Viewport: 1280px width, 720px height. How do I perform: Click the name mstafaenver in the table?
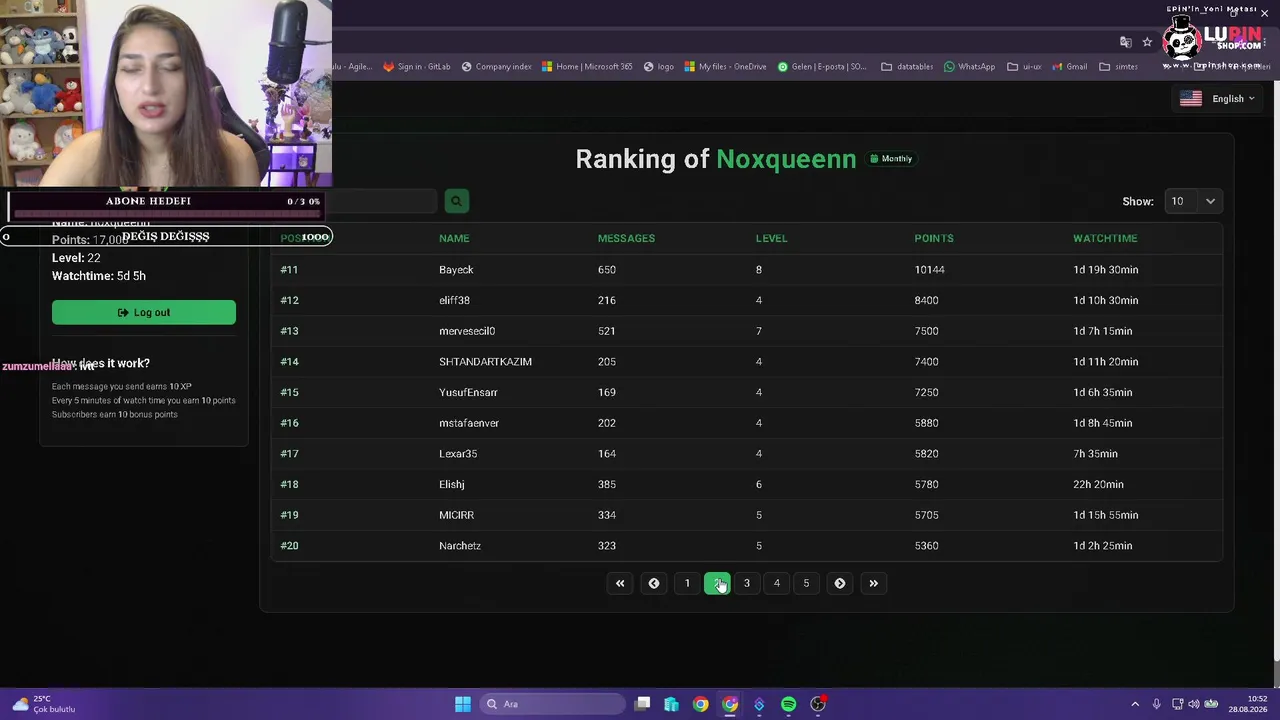tap(469, 423)
